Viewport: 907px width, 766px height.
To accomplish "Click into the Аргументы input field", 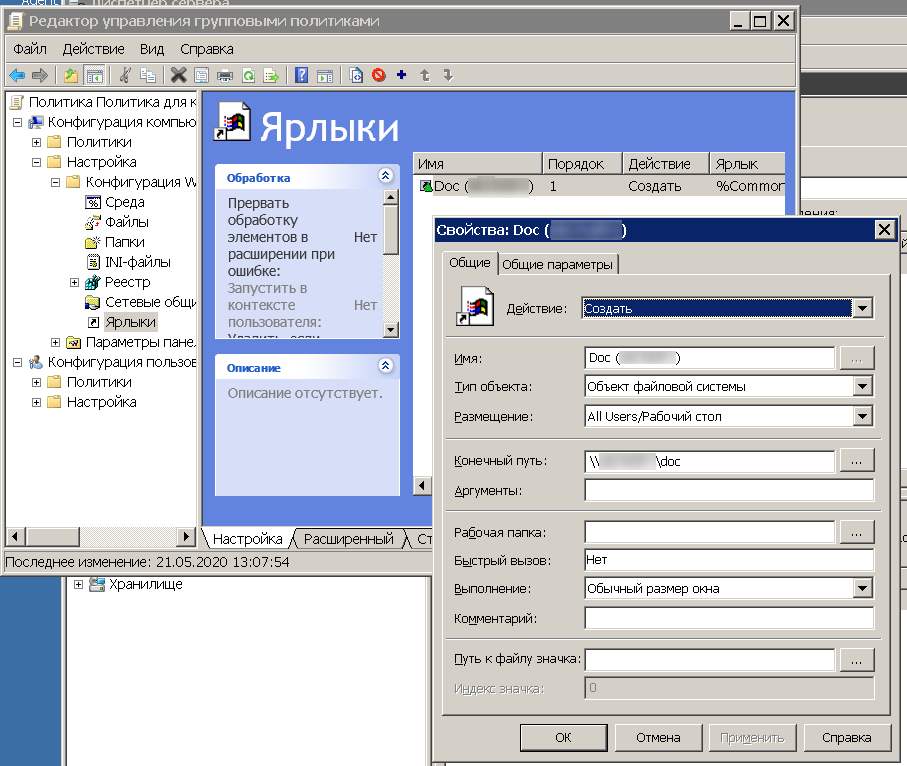I will [728, 490].
